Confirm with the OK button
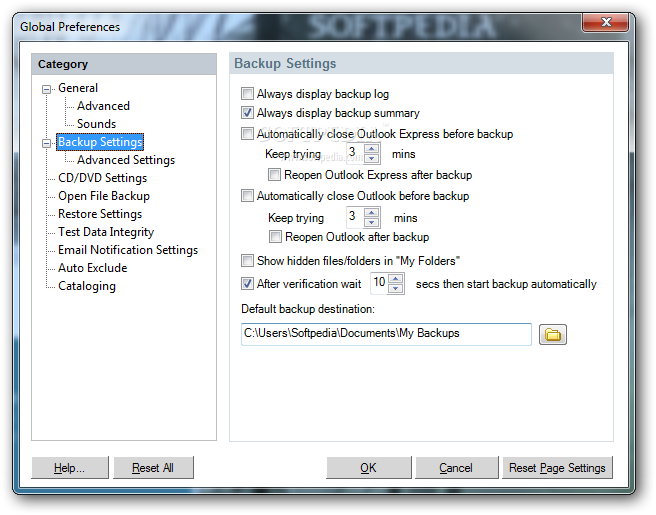This screenshot has width=656, height=515. tap(369, 467)
